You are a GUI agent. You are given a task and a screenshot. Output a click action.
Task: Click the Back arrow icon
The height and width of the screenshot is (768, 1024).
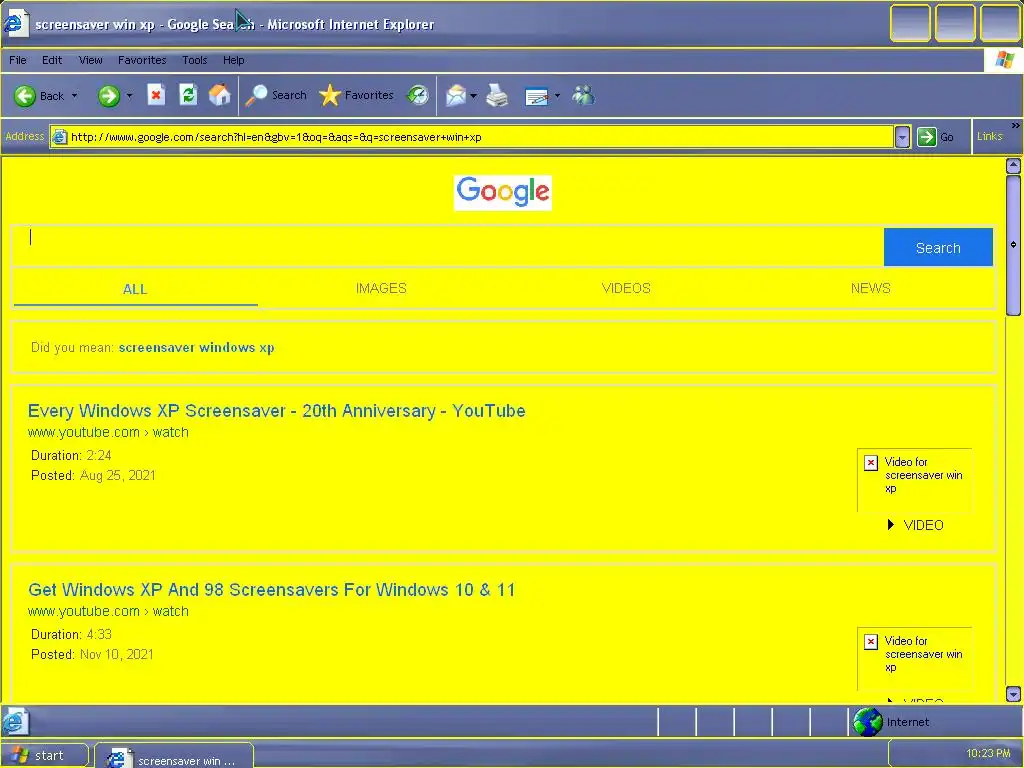click(x=25, y=96)
